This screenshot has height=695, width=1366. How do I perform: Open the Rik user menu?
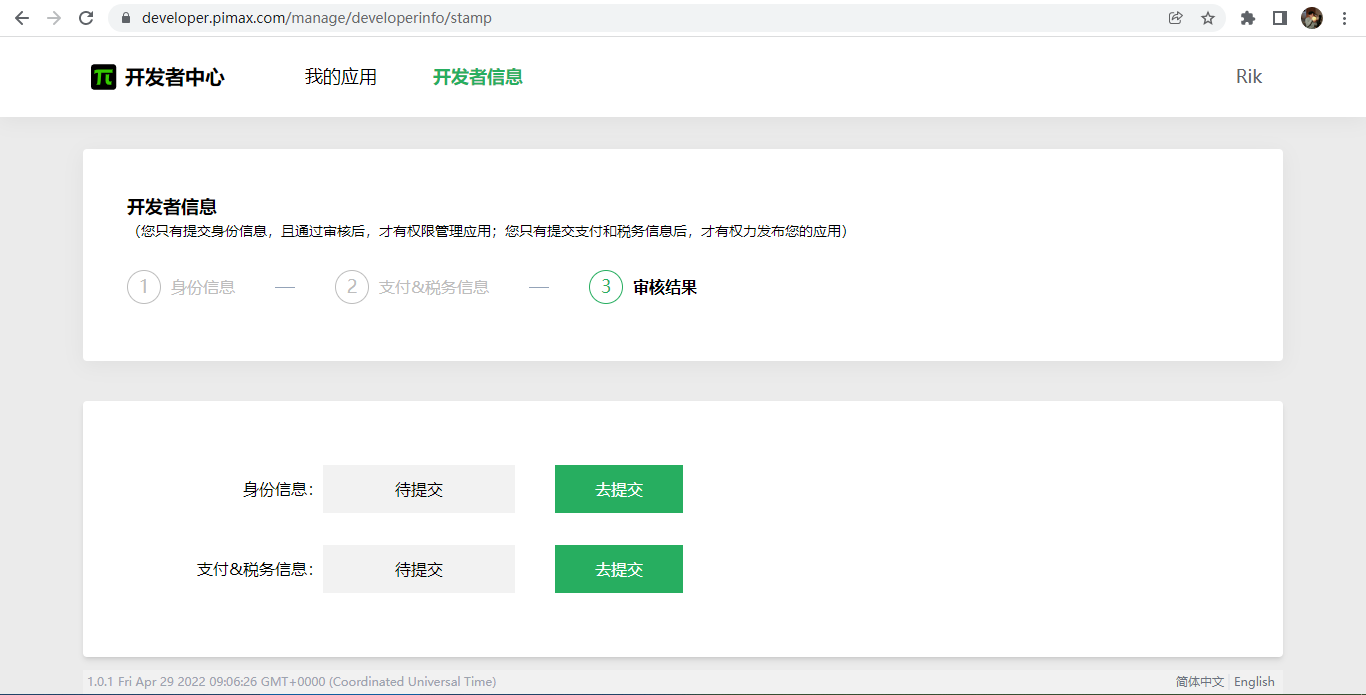pos(1249,77)
